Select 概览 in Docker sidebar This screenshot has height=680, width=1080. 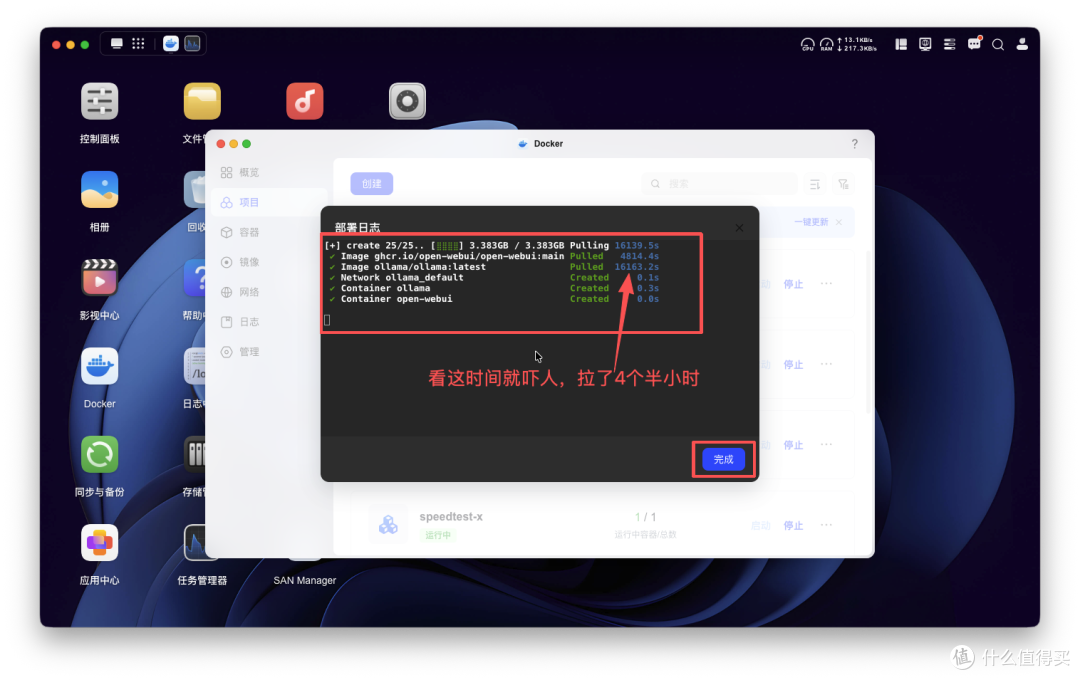pos(269,172)
